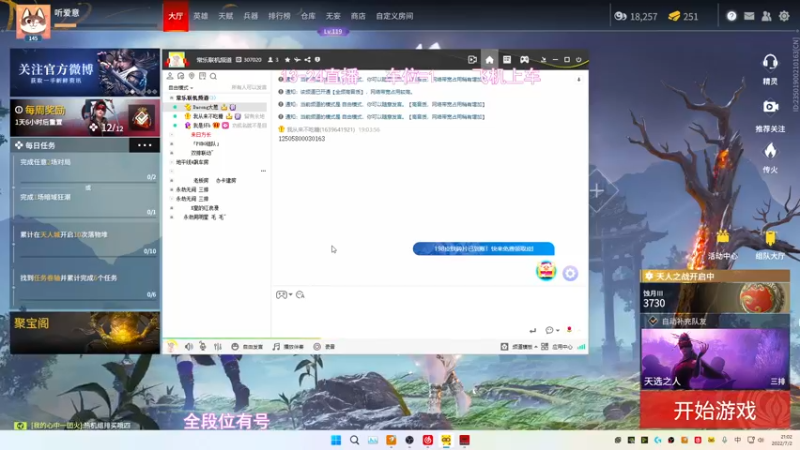Toggle 录音 recording in YY bottom bar
This screenshot has height=450, width=800.
click(324, 346)
